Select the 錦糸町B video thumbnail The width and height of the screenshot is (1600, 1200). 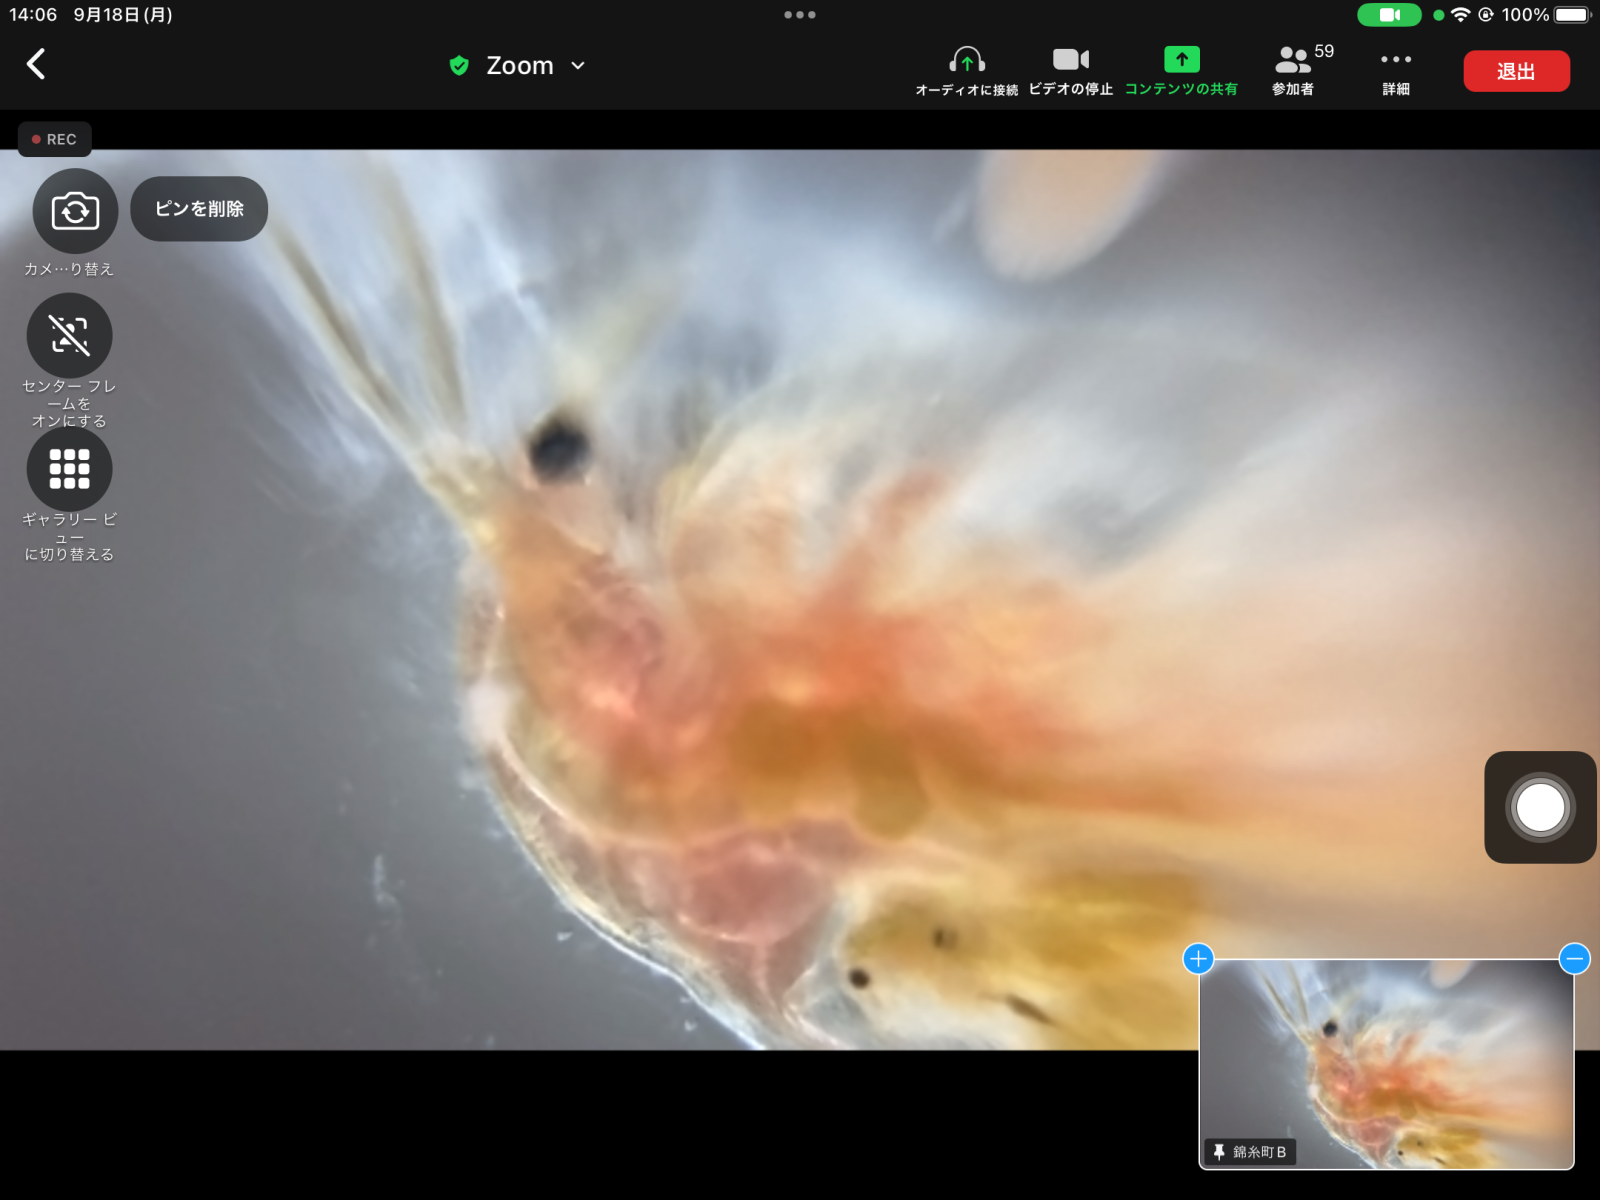[x=1386, y=1064]
